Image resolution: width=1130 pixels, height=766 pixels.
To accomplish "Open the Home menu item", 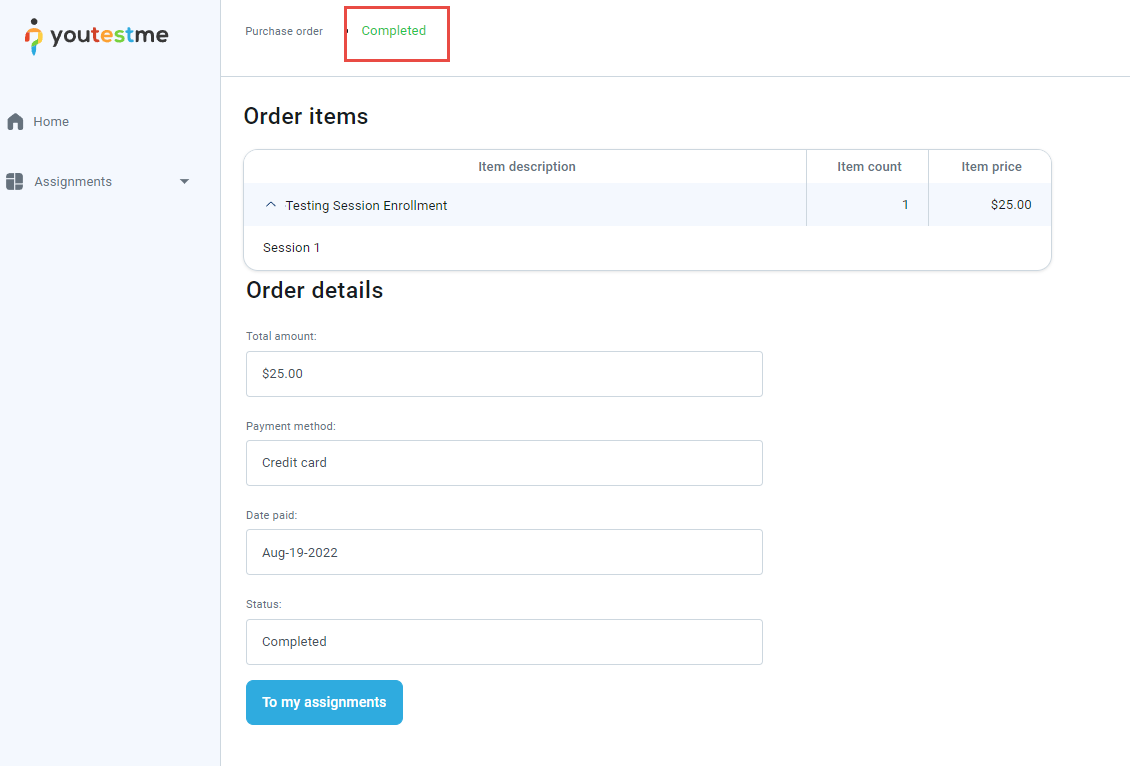I will click(51, 122).
